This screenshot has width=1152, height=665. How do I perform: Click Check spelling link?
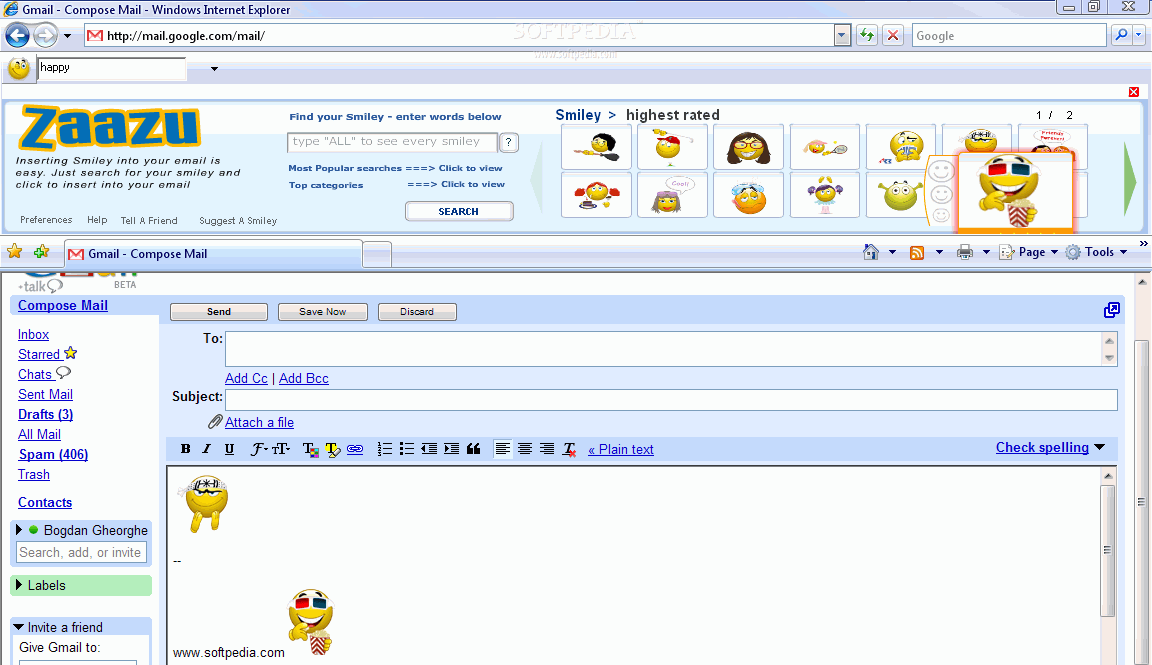(x=1042, y=447)
